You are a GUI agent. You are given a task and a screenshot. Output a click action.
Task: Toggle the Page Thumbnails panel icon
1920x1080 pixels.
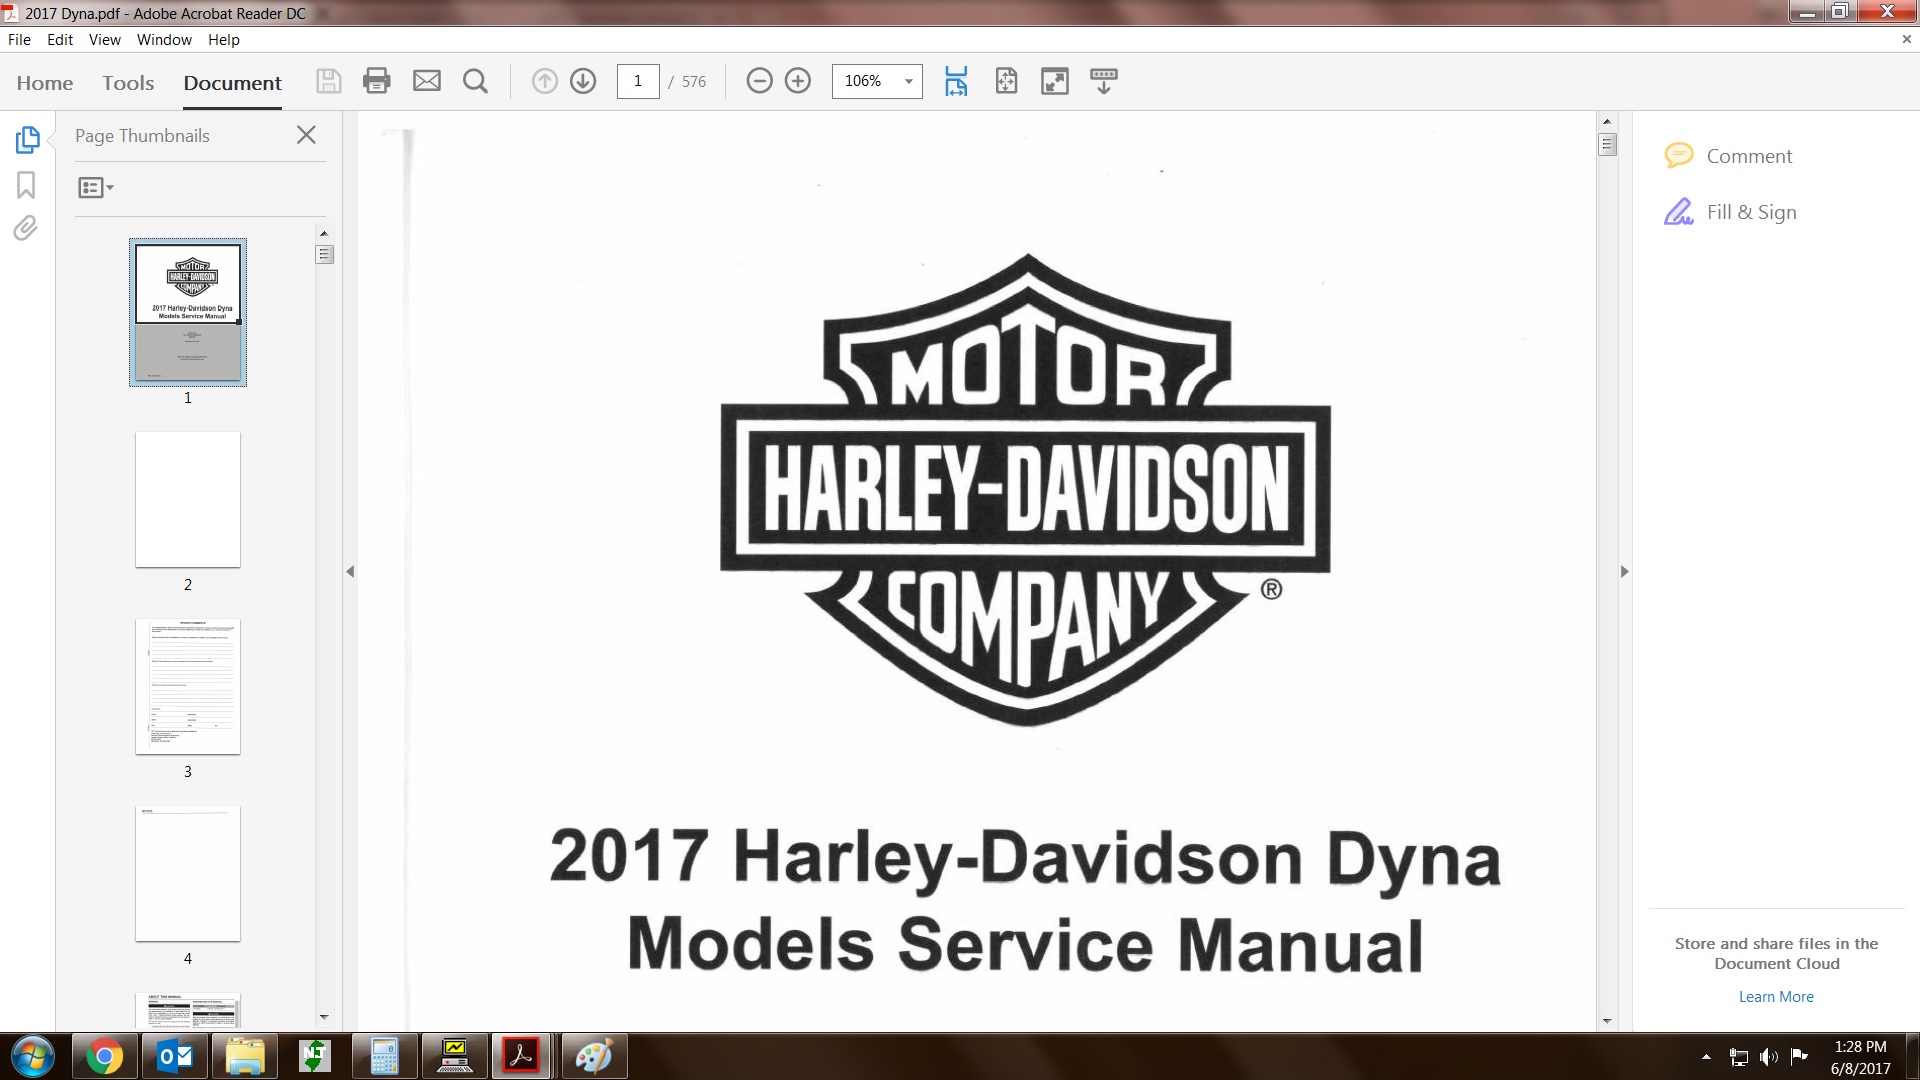pos(27,140)
